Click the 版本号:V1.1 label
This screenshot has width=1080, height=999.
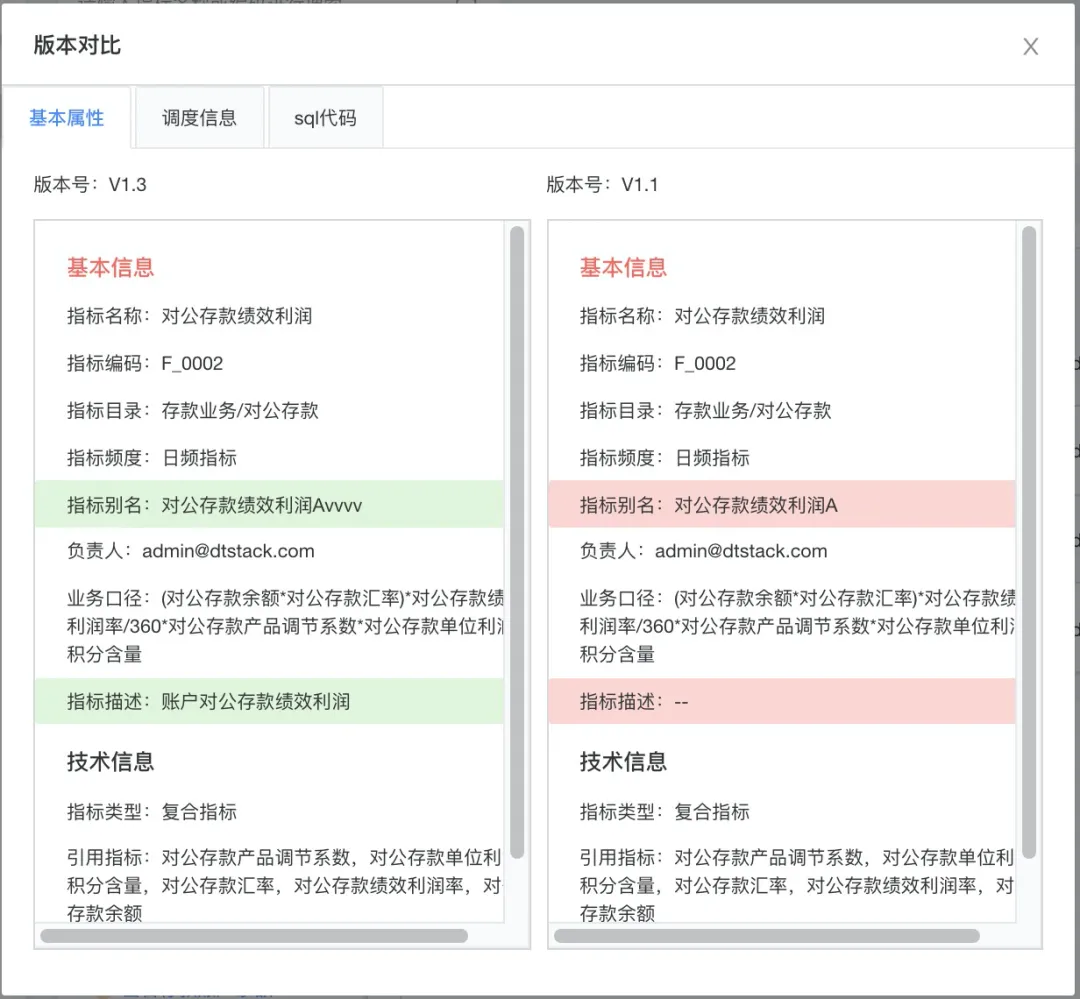point(602,184)
